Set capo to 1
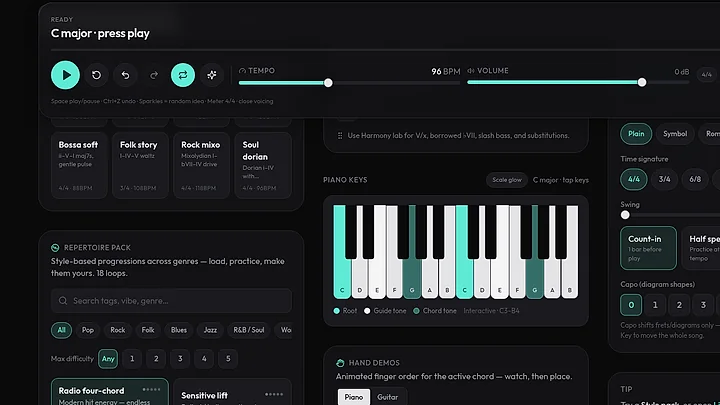The width and height of the screenshot is (720, 405). pyautogui.click(x=655, y=305)
